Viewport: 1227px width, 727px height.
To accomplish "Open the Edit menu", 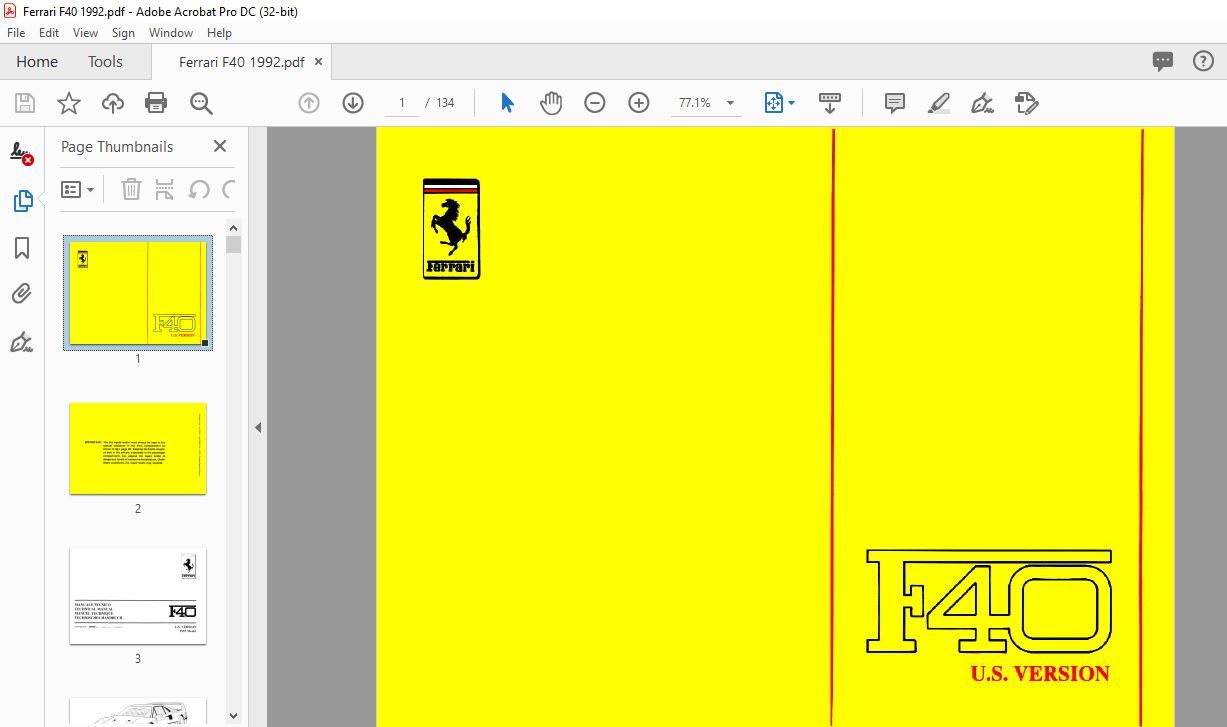I will 49,33.
